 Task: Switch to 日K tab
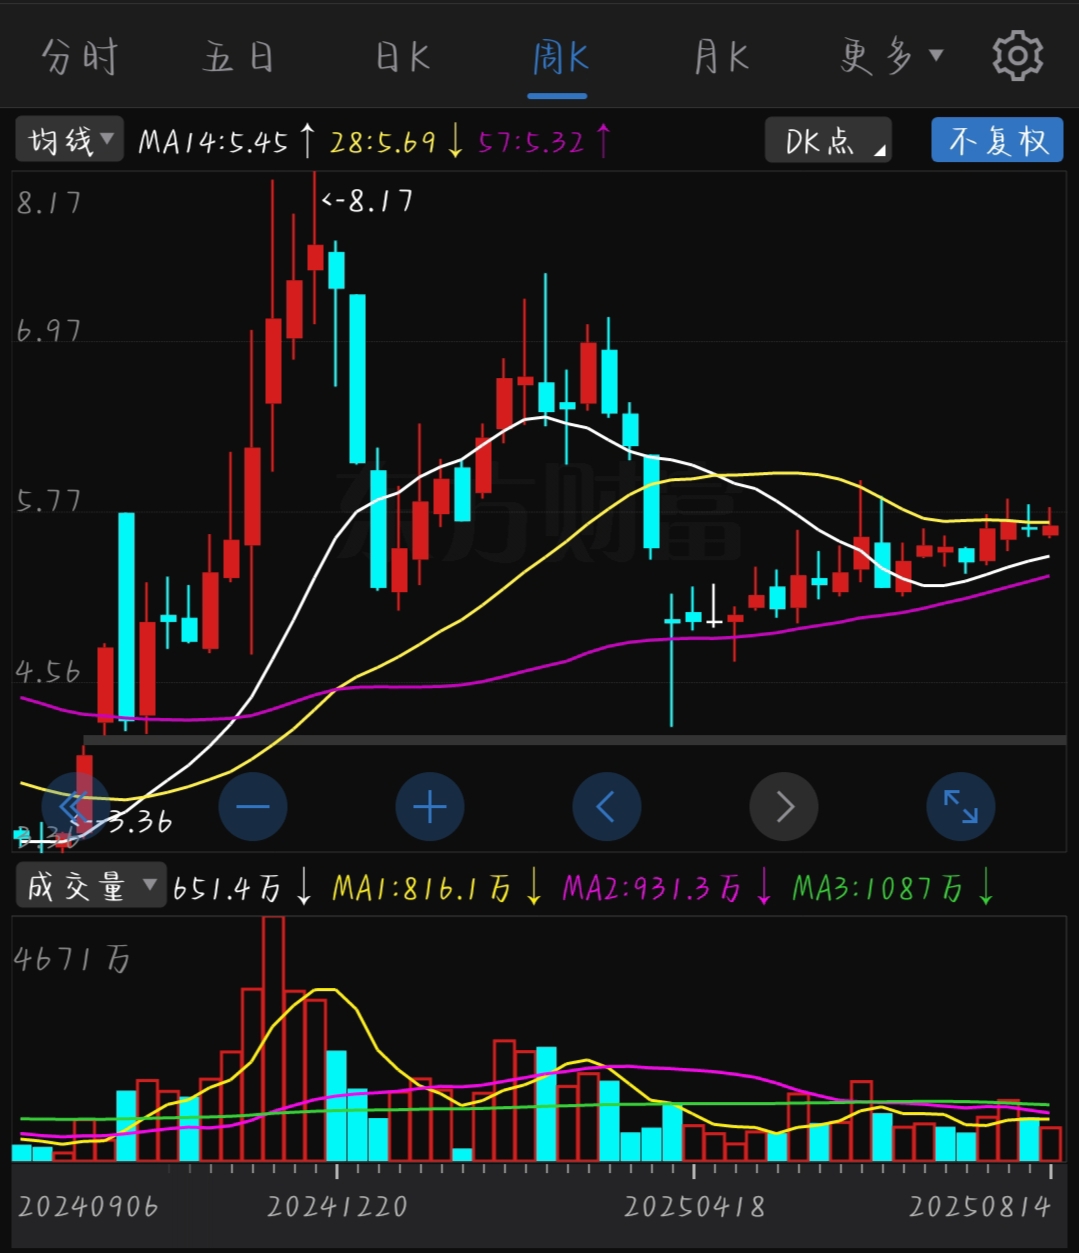coord(402,57)
